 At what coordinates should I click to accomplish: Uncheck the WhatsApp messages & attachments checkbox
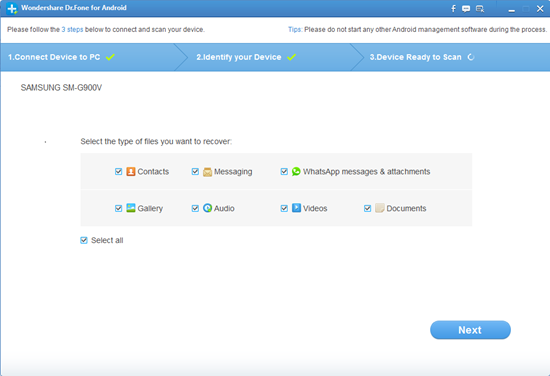284,172
